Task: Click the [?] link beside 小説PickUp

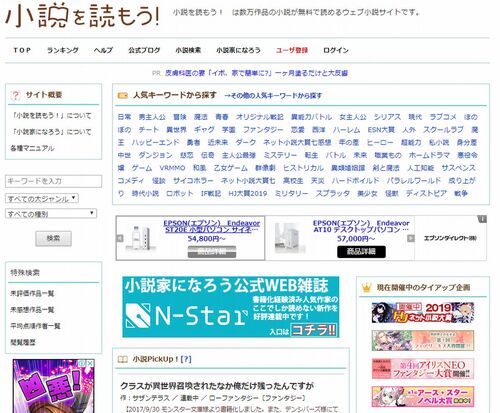Action: [x=186, y=359]
